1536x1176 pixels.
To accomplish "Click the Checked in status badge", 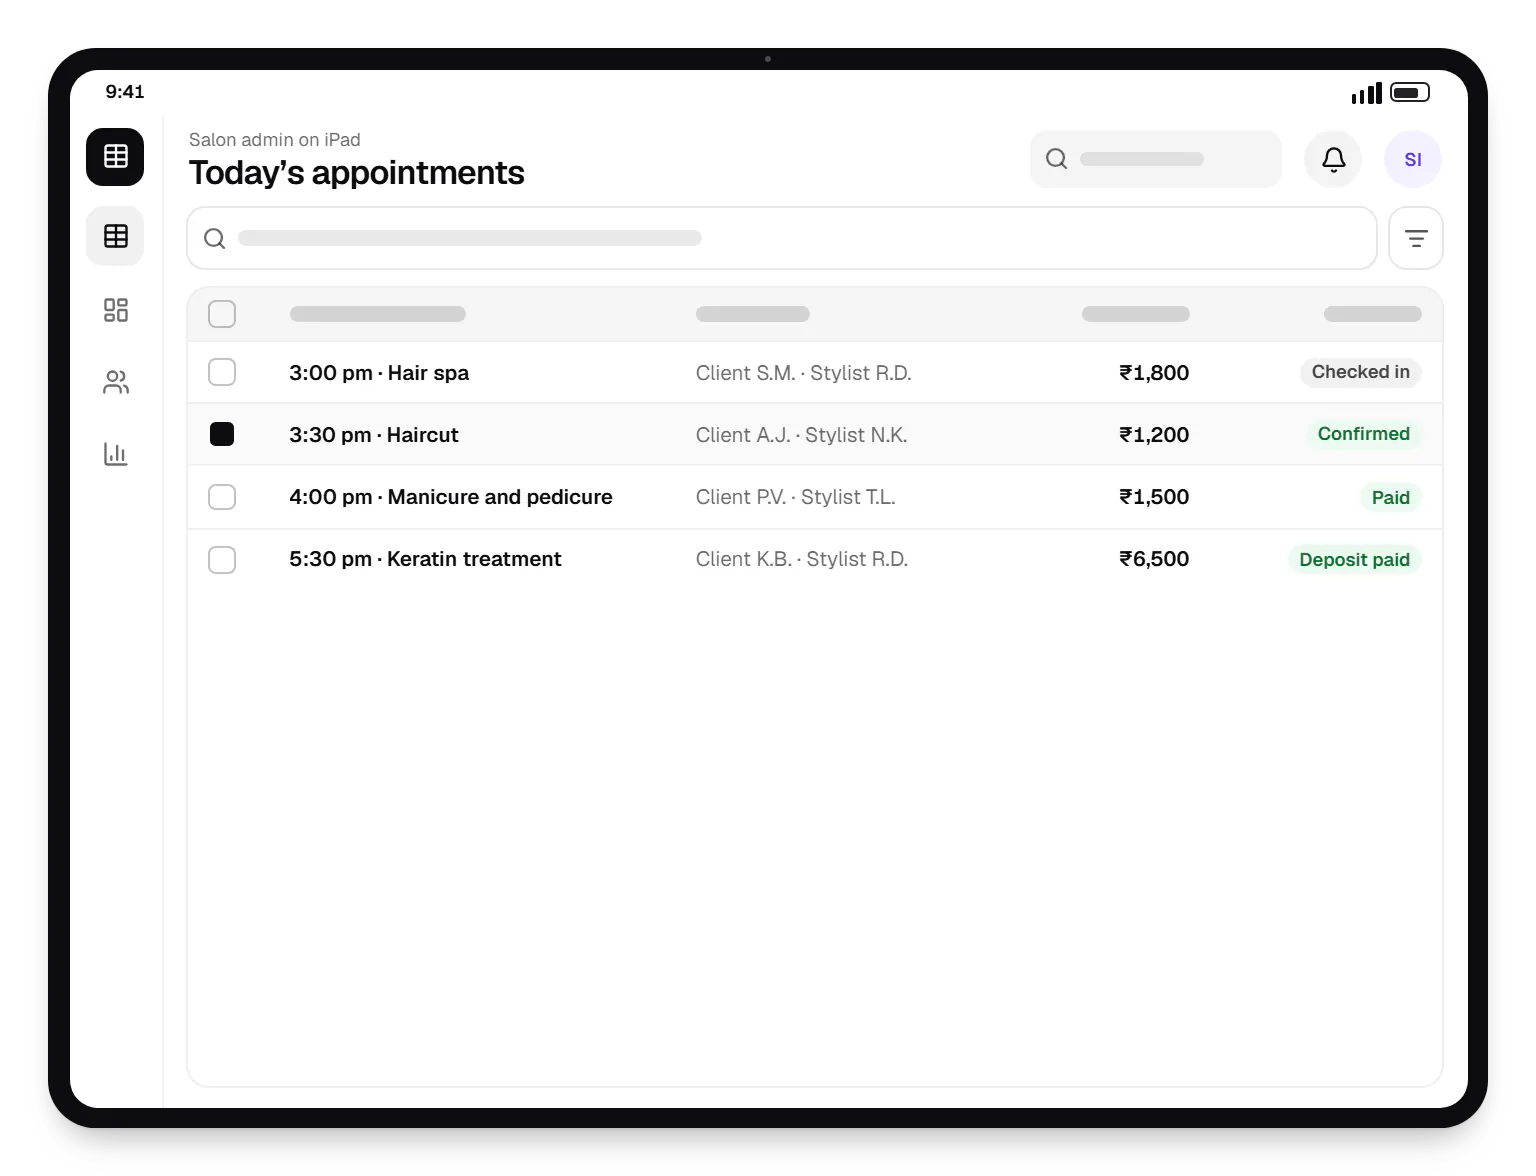I will 1360,372.
